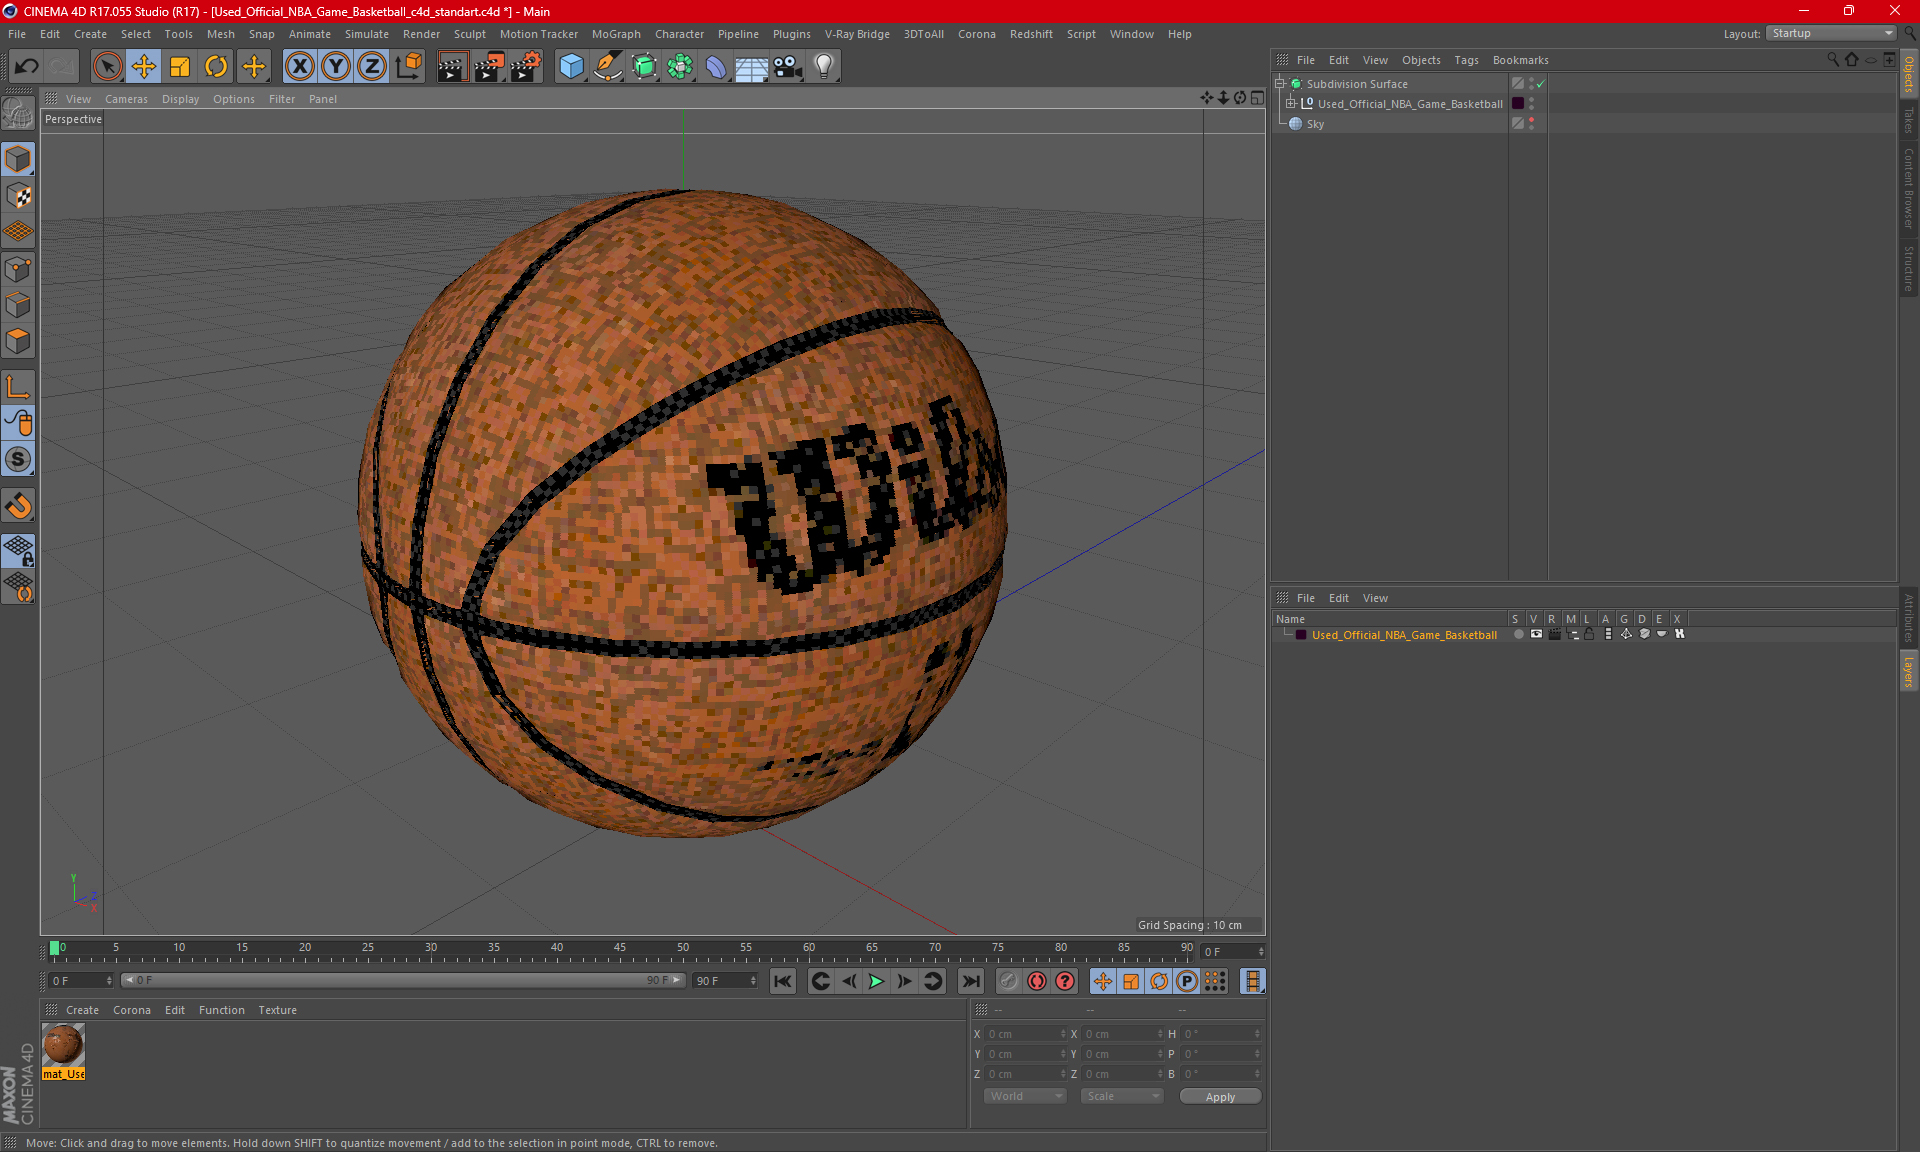Activate the Move tool in top toolbar
This screenshot has width=1920, height=1152.
point(144,67)
